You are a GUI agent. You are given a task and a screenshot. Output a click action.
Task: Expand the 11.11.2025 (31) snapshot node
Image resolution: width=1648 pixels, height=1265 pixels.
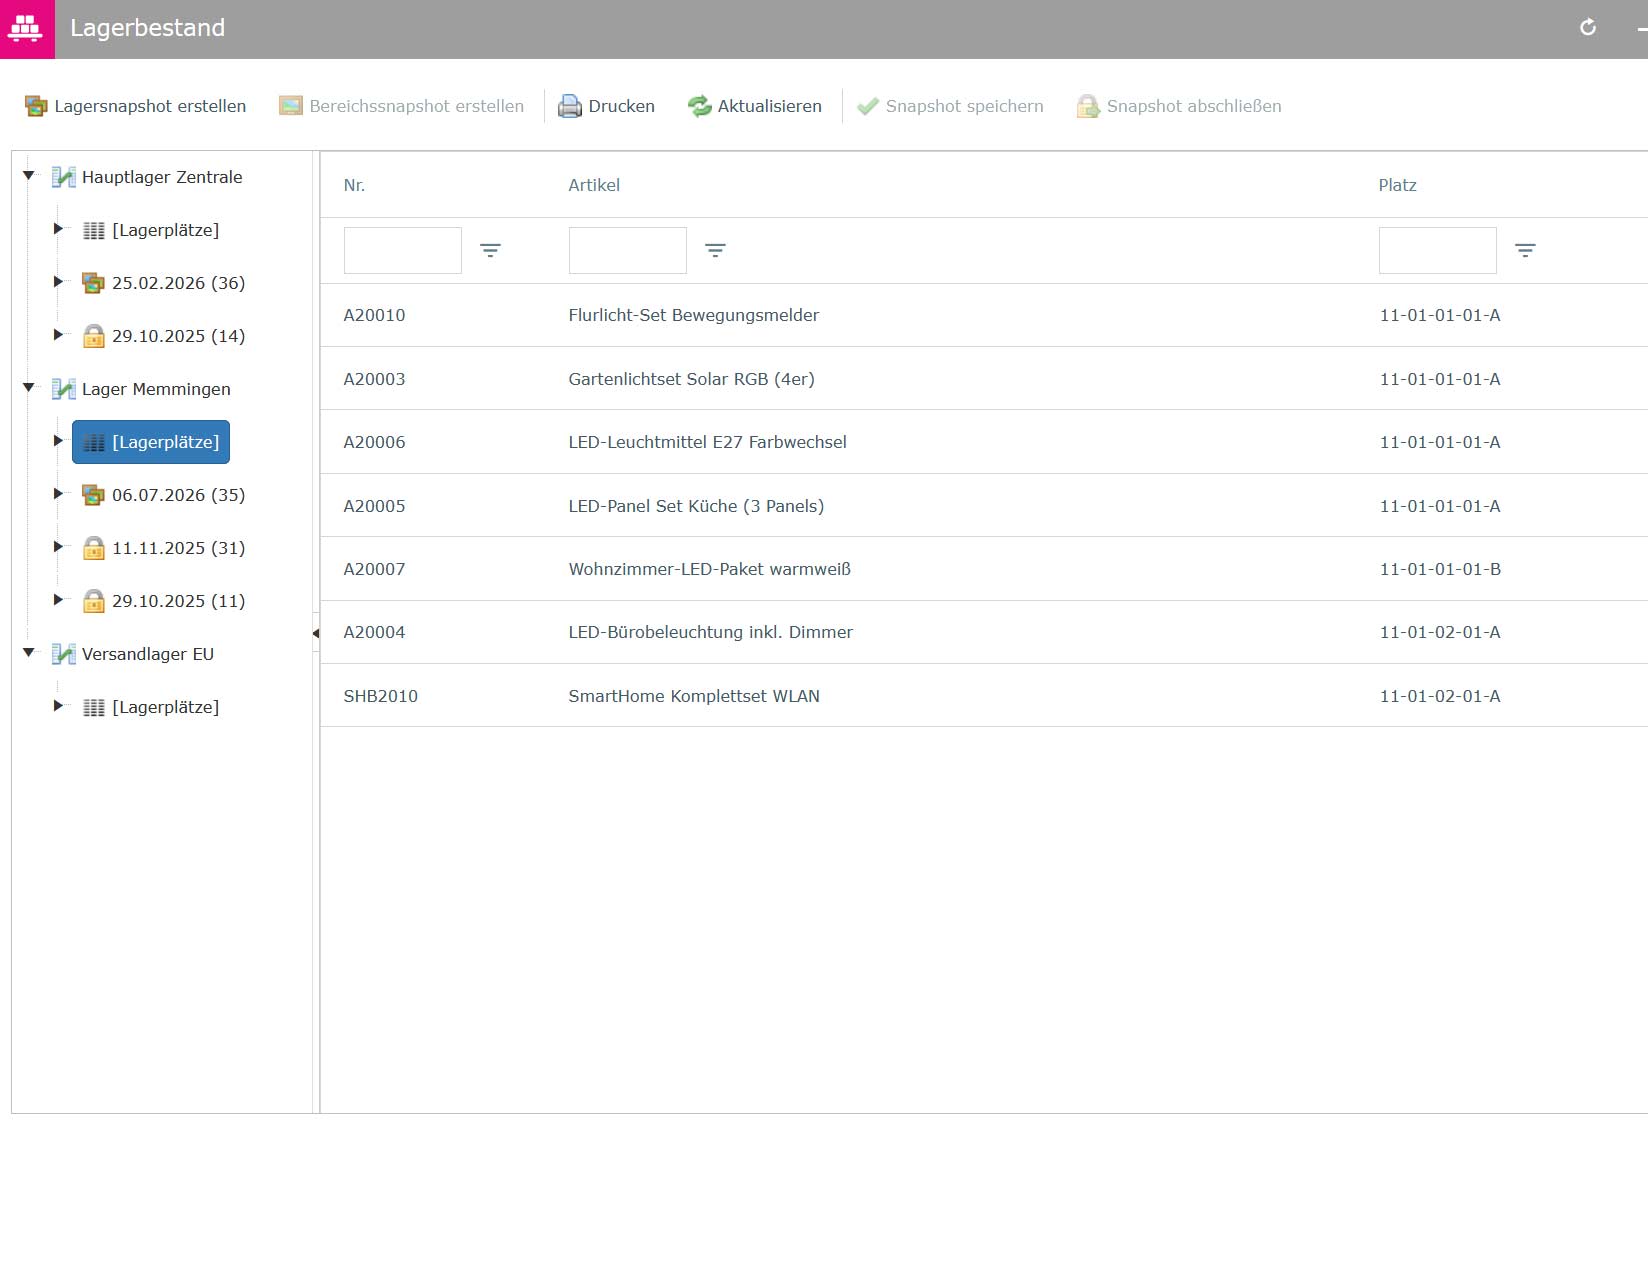pos(58,546)
